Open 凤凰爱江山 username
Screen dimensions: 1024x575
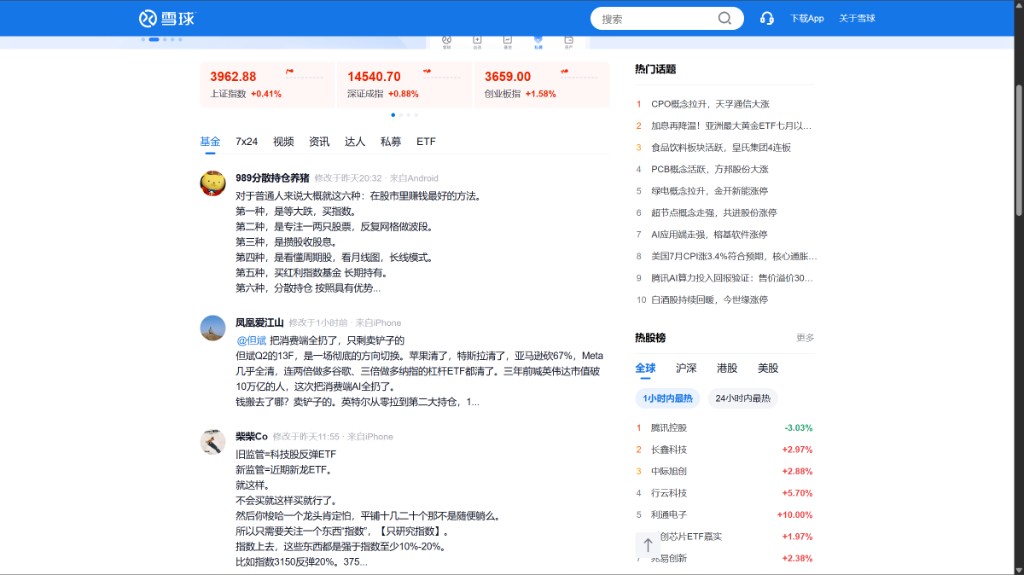pyautogui.click(x=259, y=323)
